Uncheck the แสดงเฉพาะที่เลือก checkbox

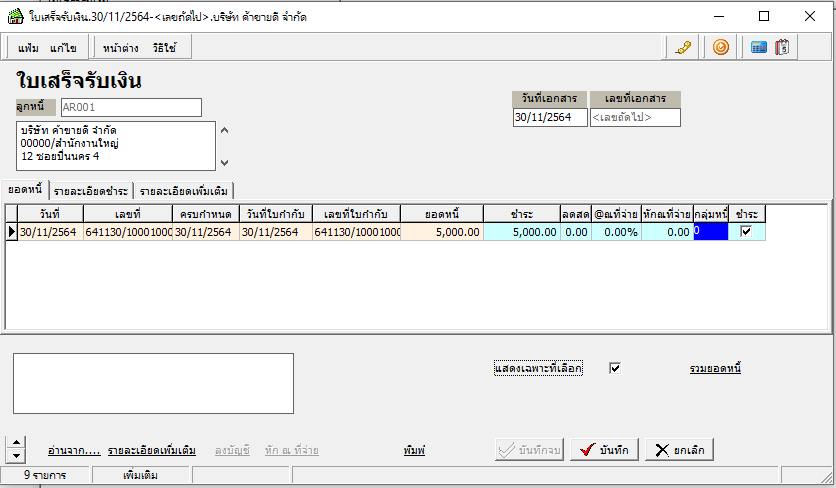(x=615, y=368)
